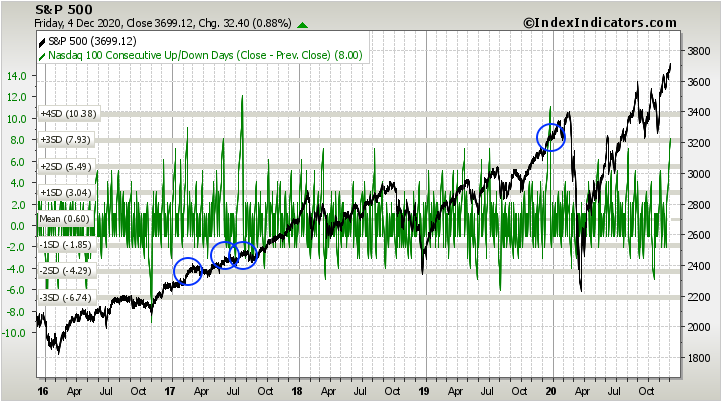Image resolution: width=722 pixels, height=401 pixels.
Task: Click '3800' on the right price axis
Action: (x=699, y=52)
